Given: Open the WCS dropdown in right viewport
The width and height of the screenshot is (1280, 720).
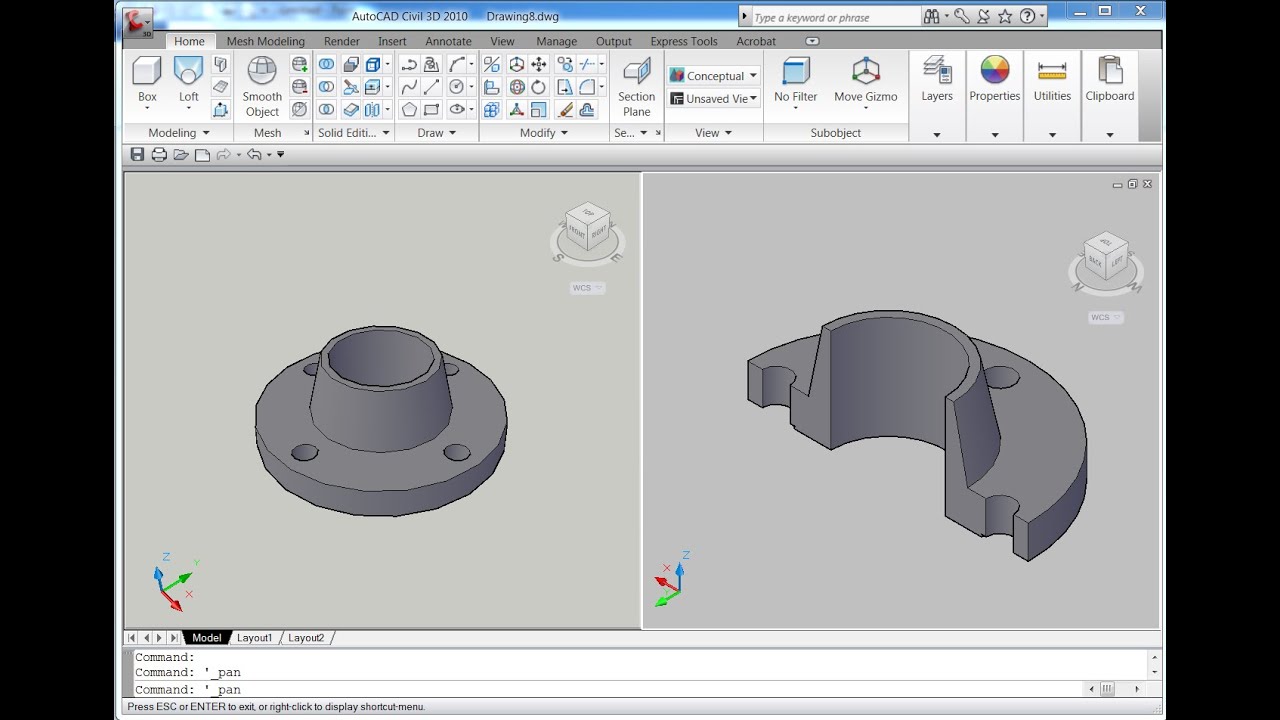Looking at the screenshot, I should coord(1106,318).
